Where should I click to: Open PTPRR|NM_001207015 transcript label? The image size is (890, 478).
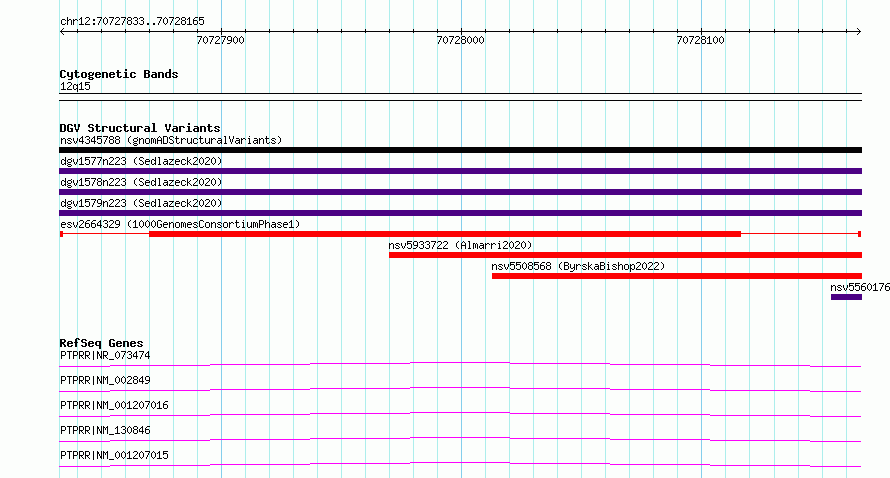tap(114, 455)
